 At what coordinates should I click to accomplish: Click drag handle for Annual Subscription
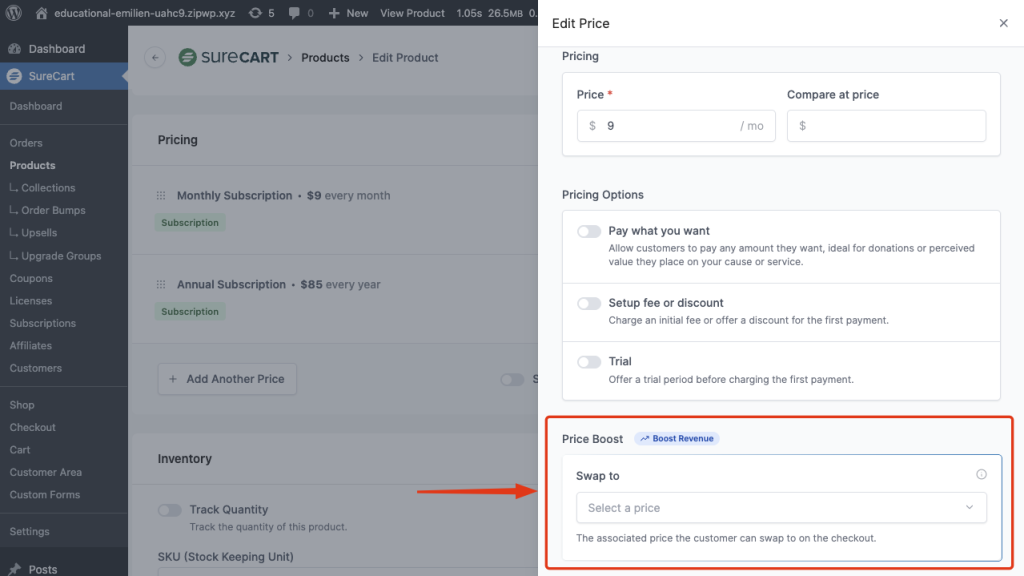pyautogui.click(x=160, y=285)
